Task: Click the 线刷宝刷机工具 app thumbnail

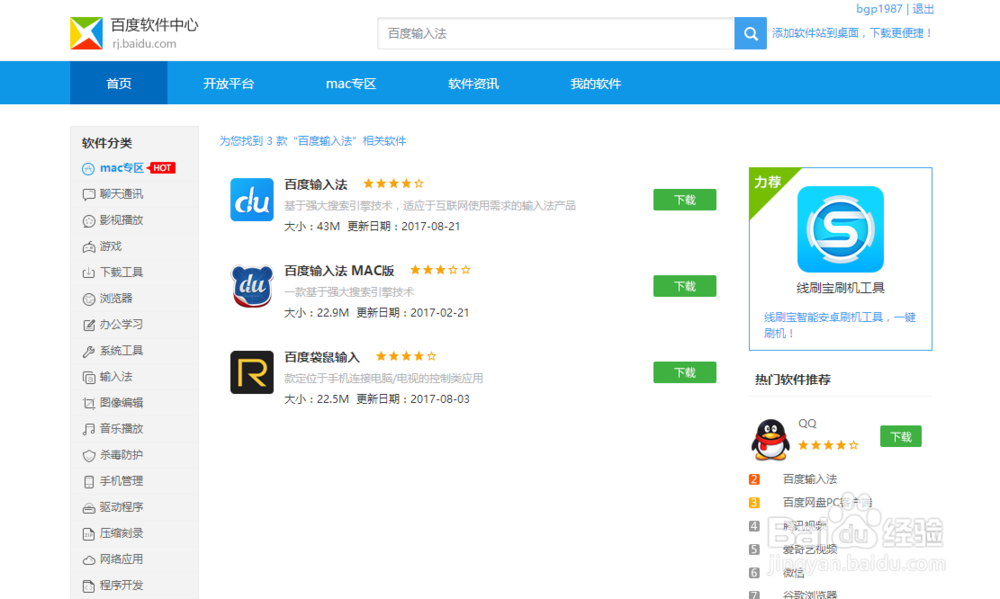Action: (840, 228)
